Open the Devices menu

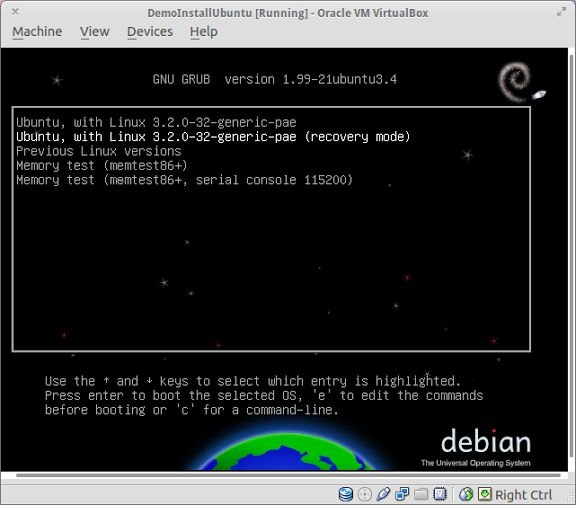[x=150, y=32]
